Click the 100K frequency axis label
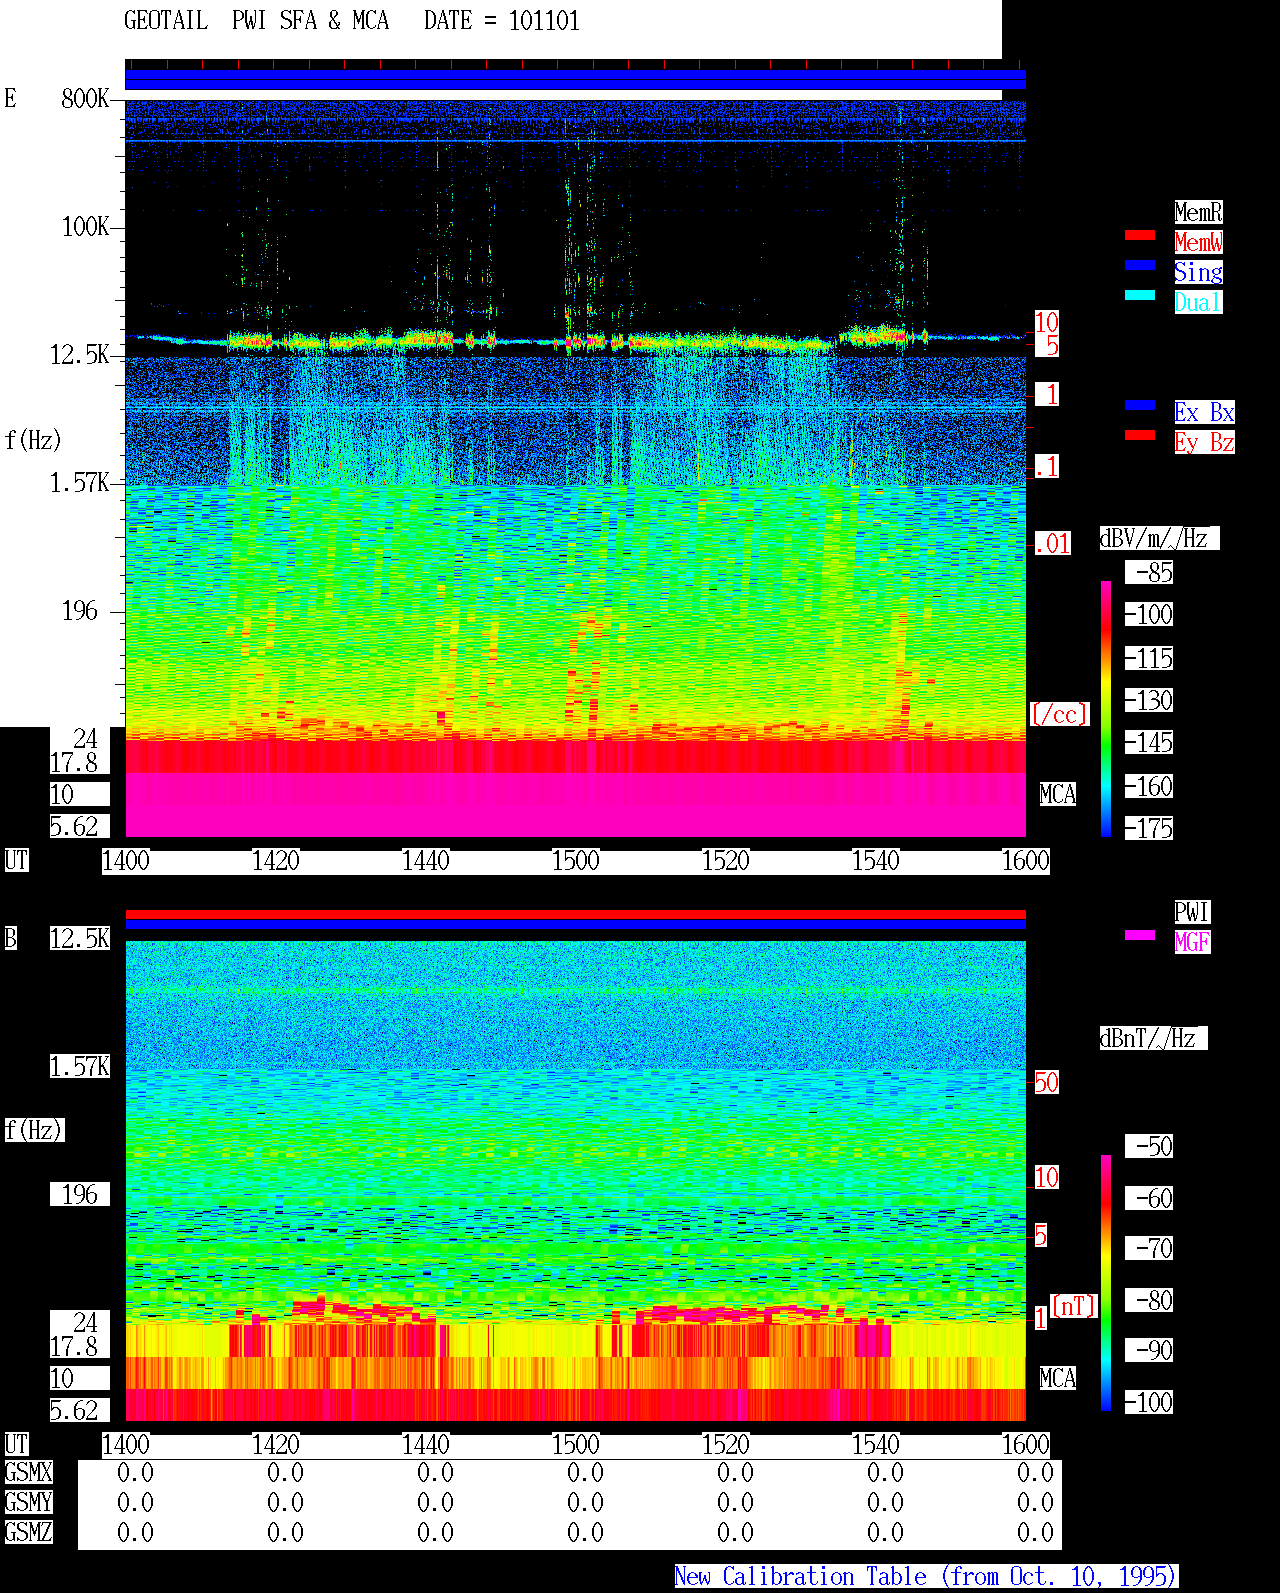1280x1593 pixels. (x=85, y=226)
